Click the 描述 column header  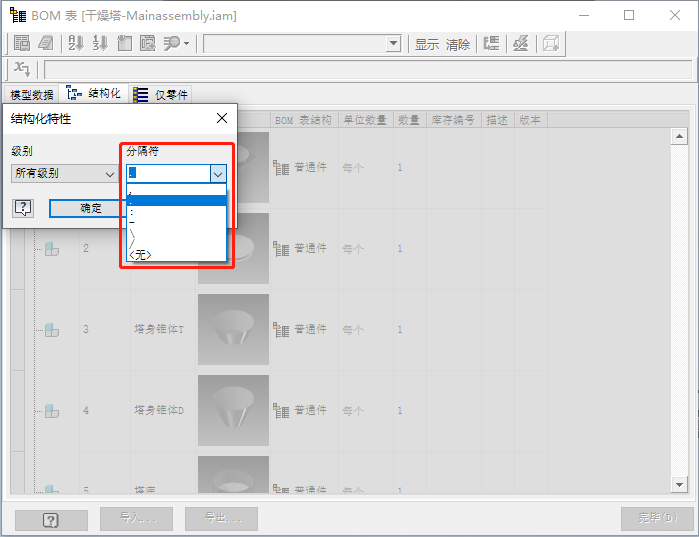pyautogui.click(x=498, y=120)
